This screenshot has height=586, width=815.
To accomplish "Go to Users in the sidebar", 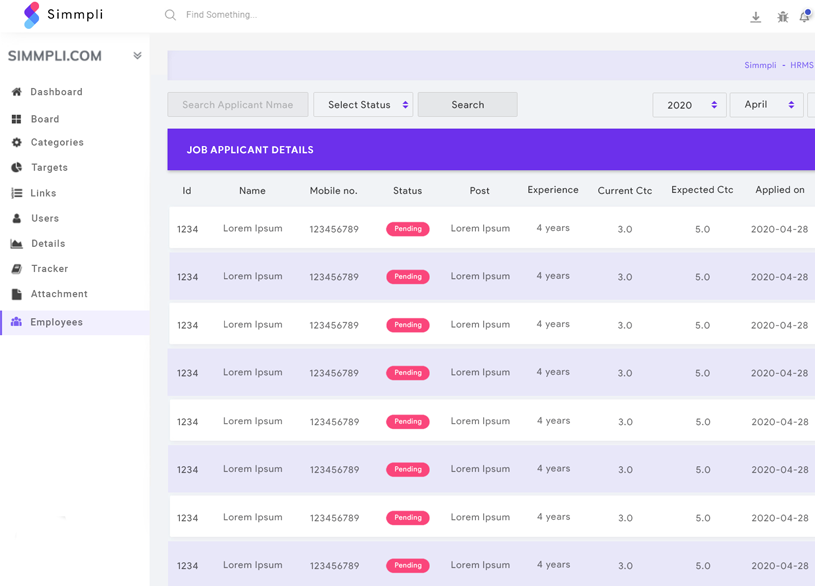I will pos(45,218).
